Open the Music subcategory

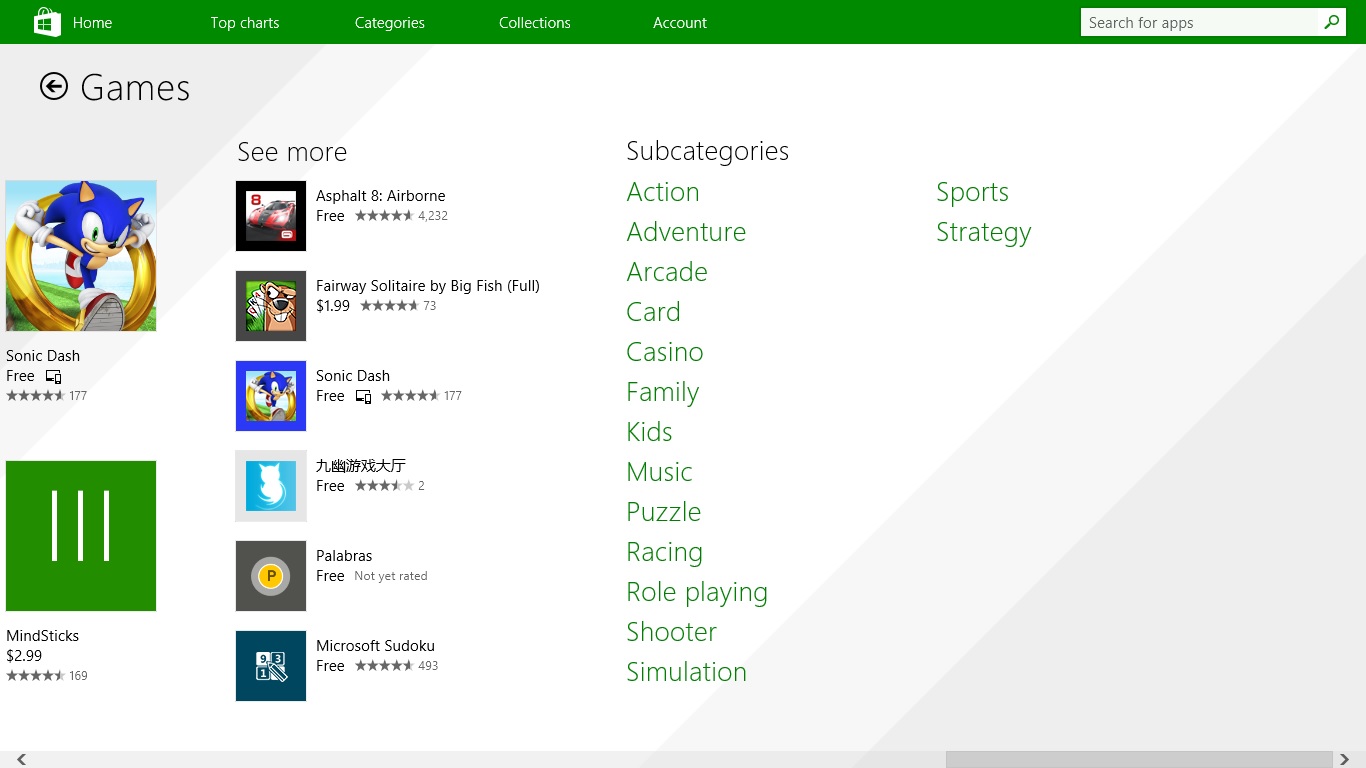click(x=659, y=472)
